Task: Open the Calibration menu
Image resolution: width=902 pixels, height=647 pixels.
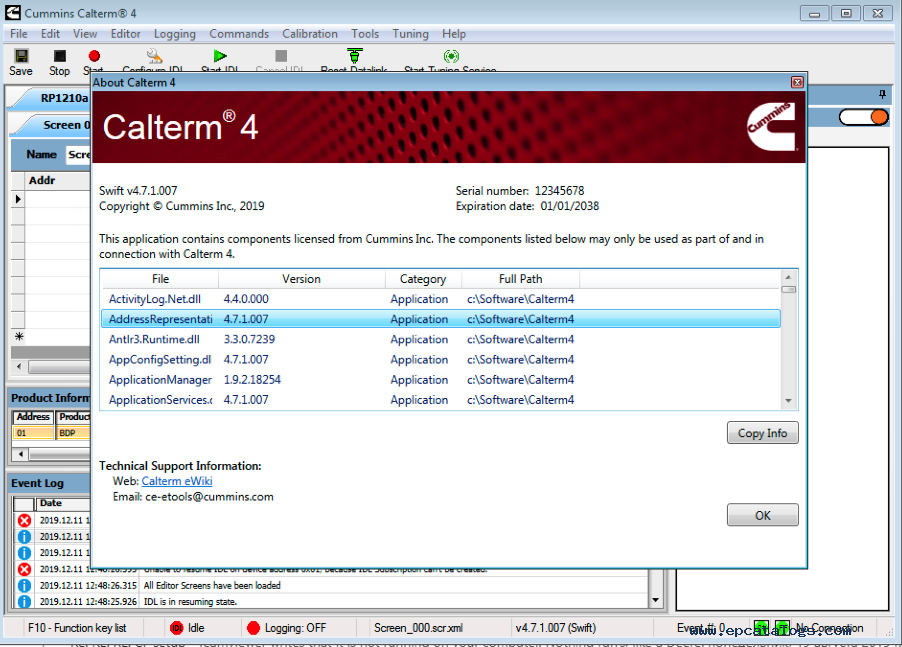Action: click(x=309, y=34)
